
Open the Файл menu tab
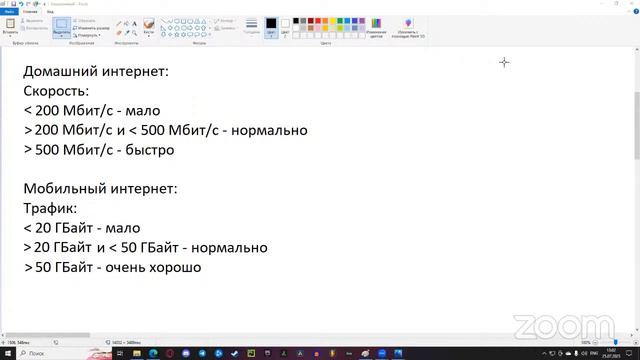pyautogui.click(x=9, y=11)
